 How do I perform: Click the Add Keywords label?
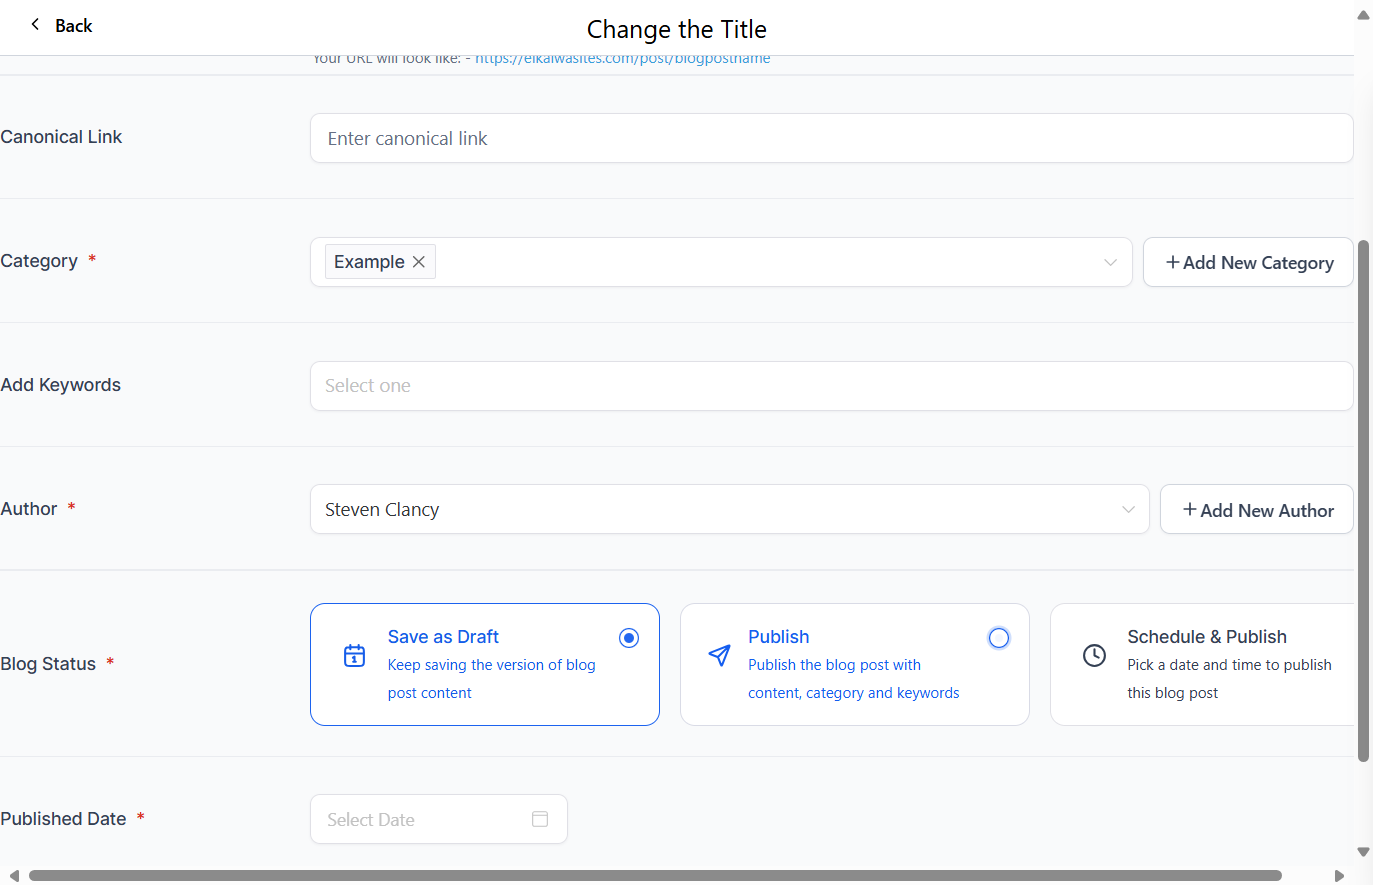click(60, 385)
